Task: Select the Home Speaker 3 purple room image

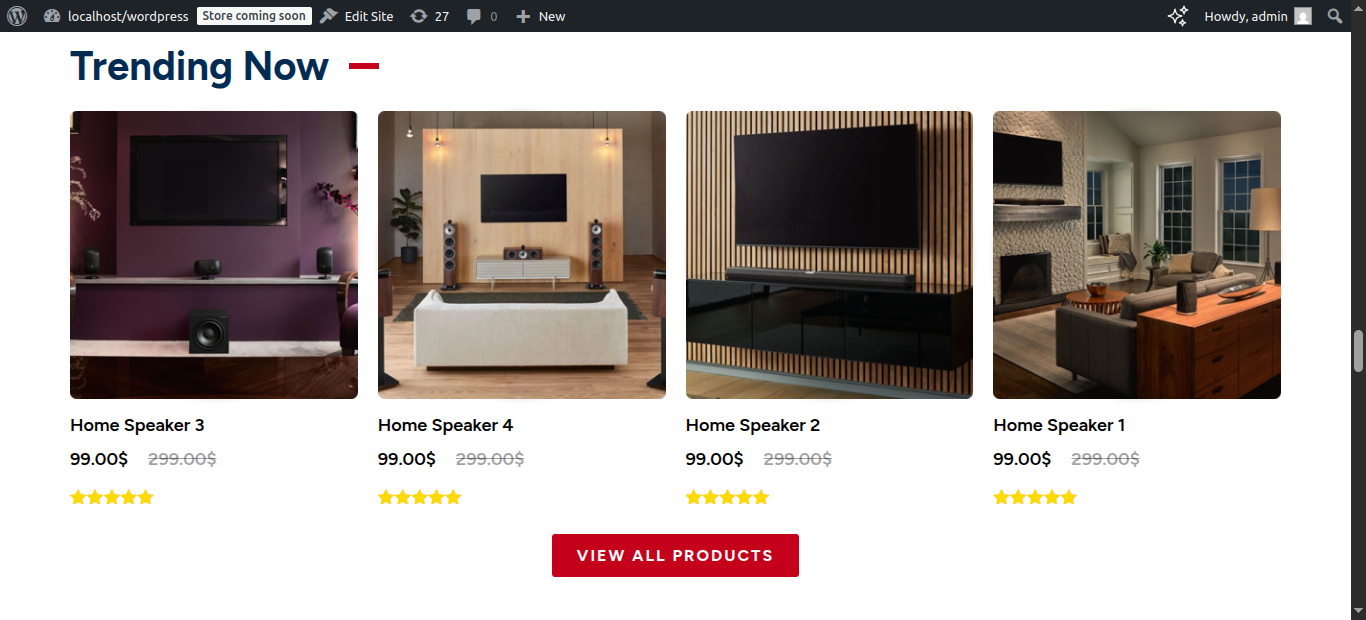Action: tap(214, 255)
